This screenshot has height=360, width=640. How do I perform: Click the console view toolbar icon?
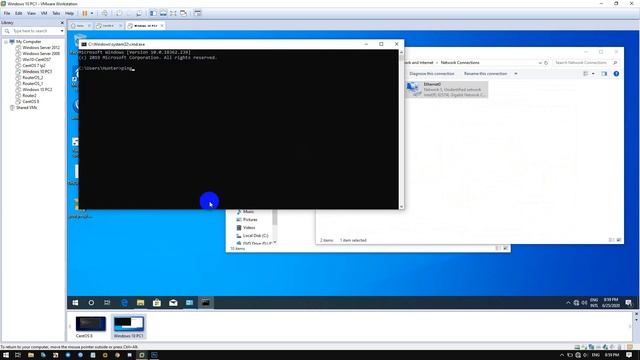point(198,13)
